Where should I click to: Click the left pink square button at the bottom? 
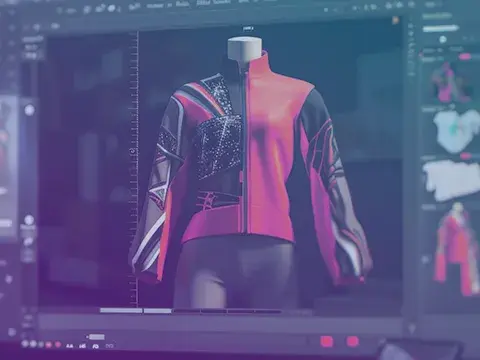click(x=327, y=341)
